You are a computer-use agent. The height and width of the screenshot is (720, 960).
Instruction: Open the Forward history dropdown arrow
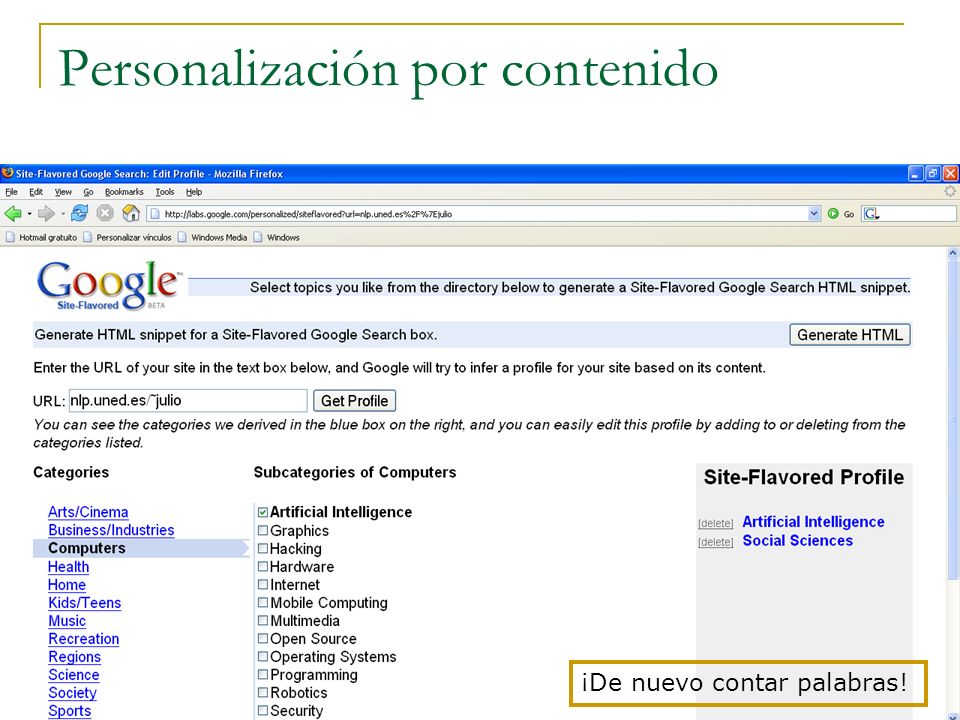click(62, 214)
